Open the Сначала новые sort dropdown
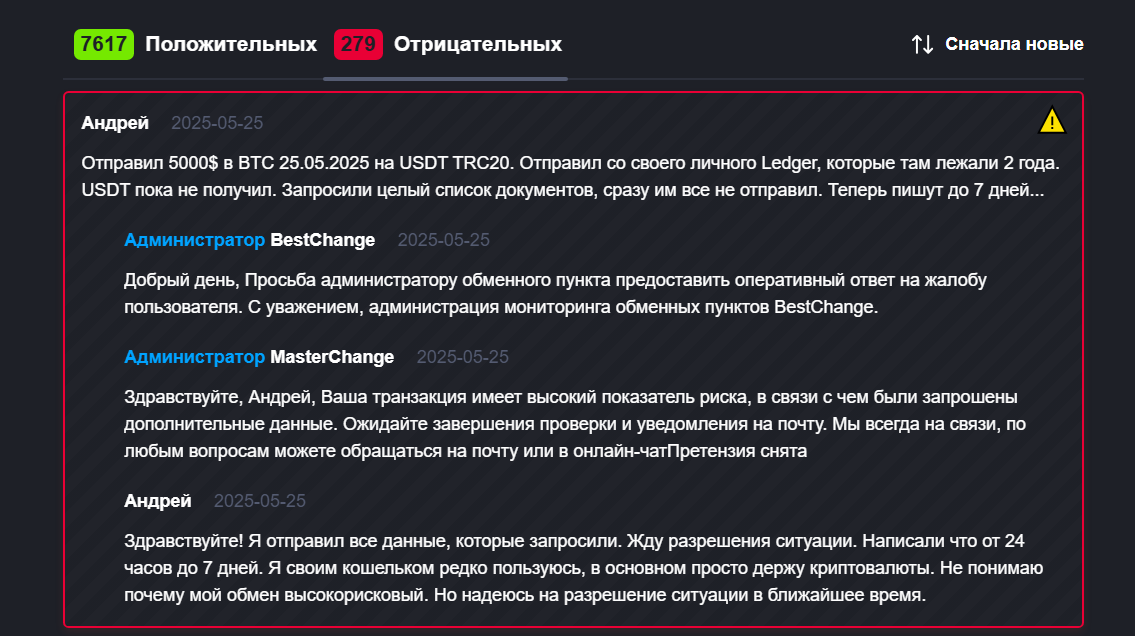1135x636 pixels. click(x=1014, y=44)
